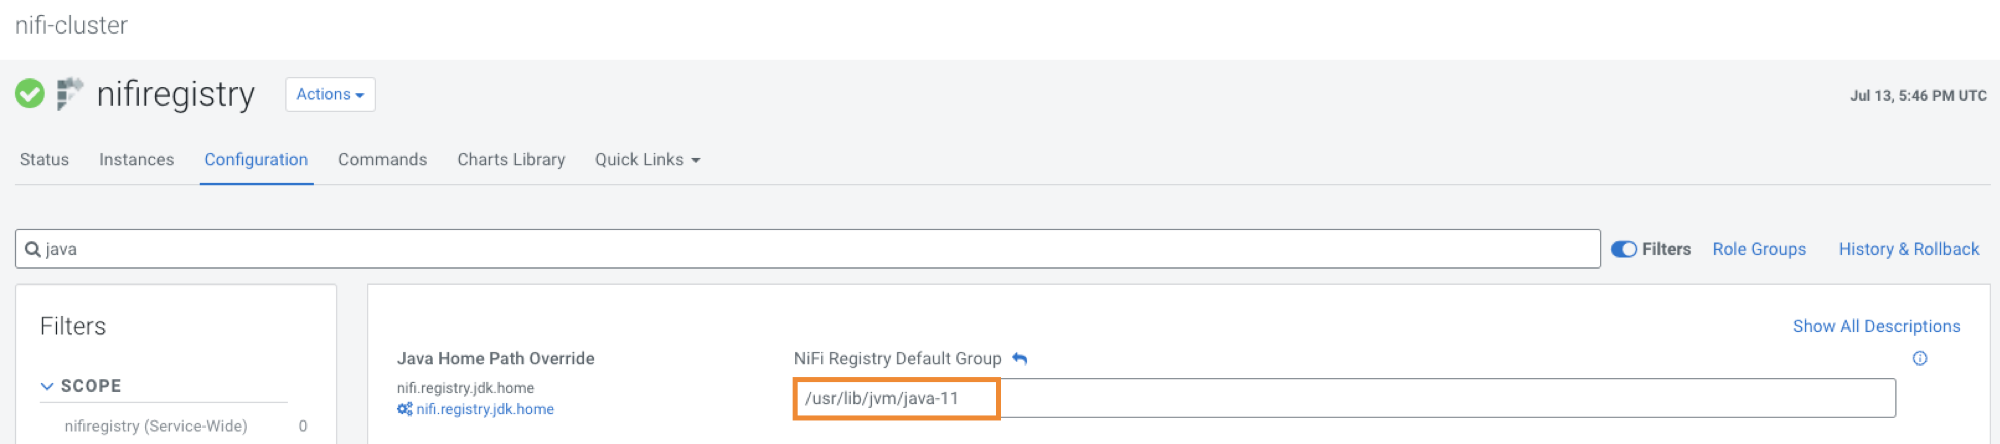
Task: Open the Role Groups link
Action: pos(1759,249)
